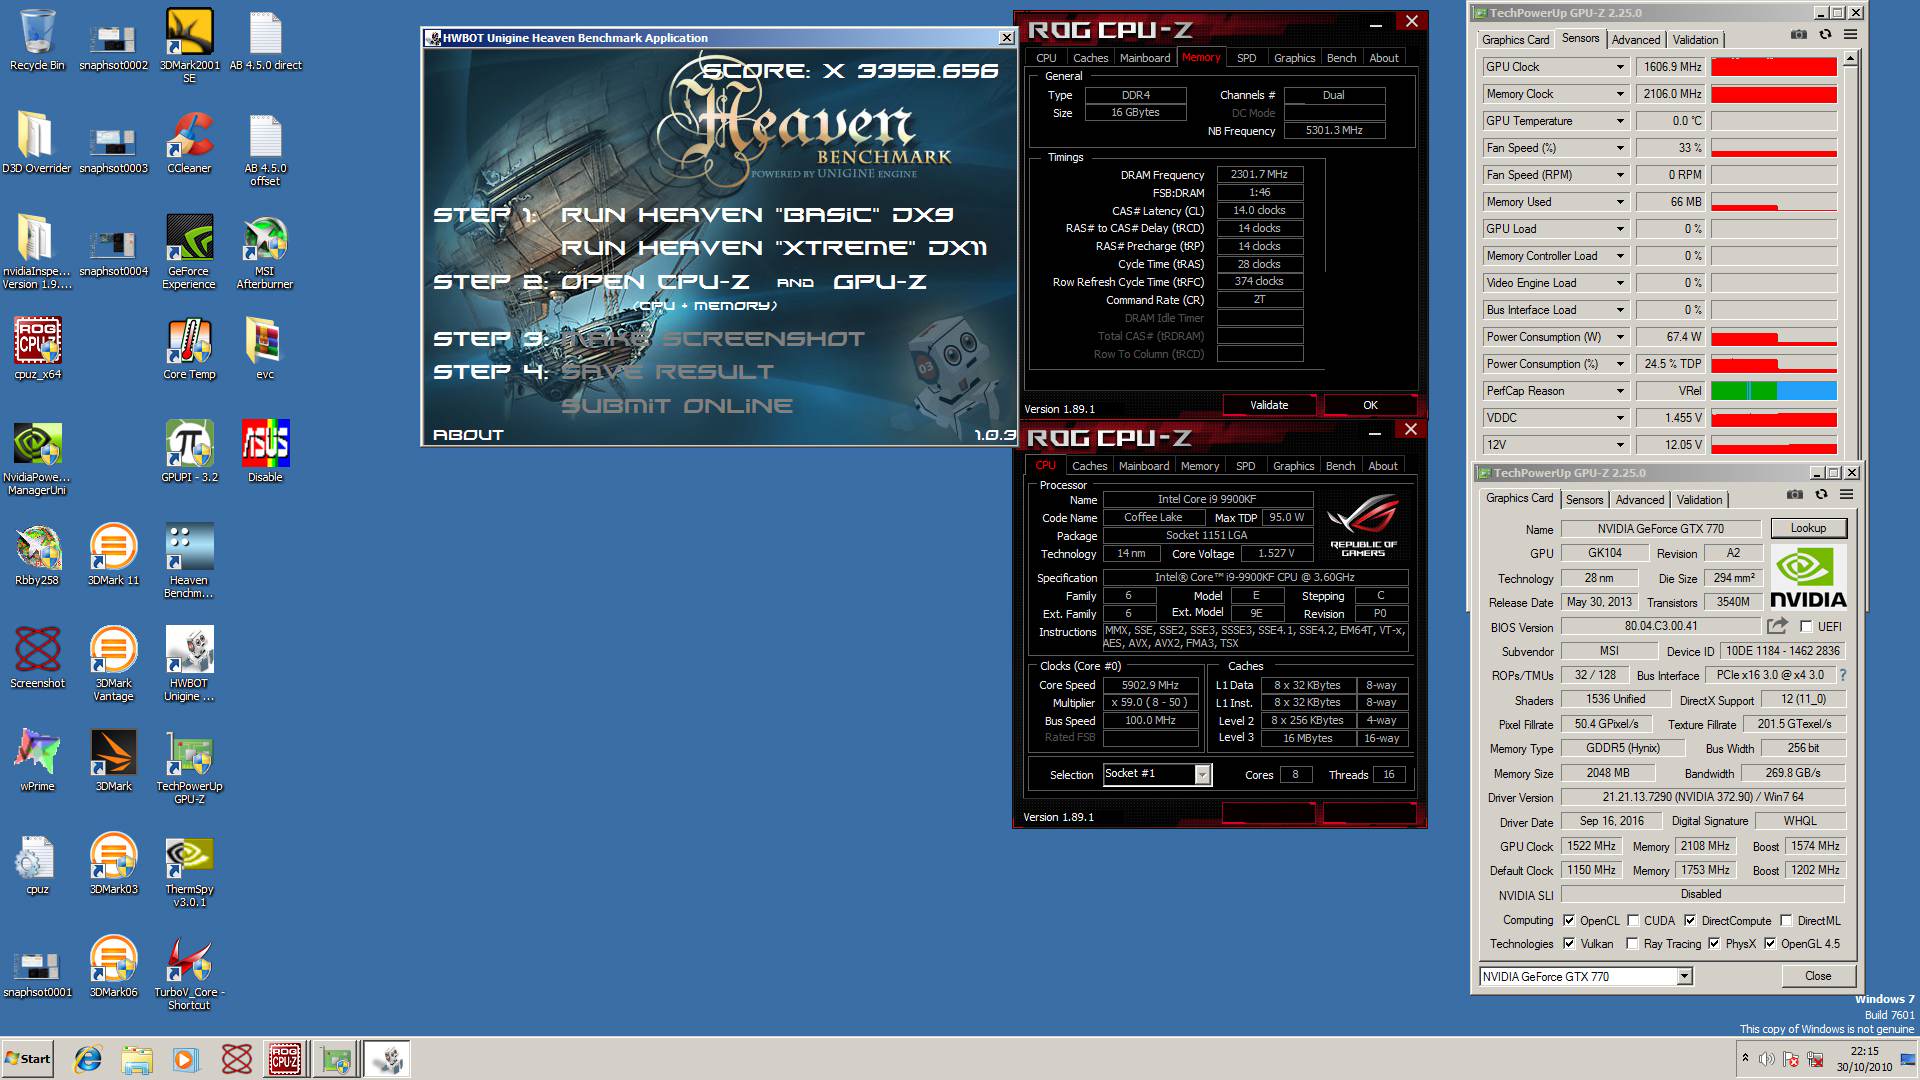Open HWBOT Unigine desktop shortcut
The image size is (1920, 1080).
[x=189, y=664]
